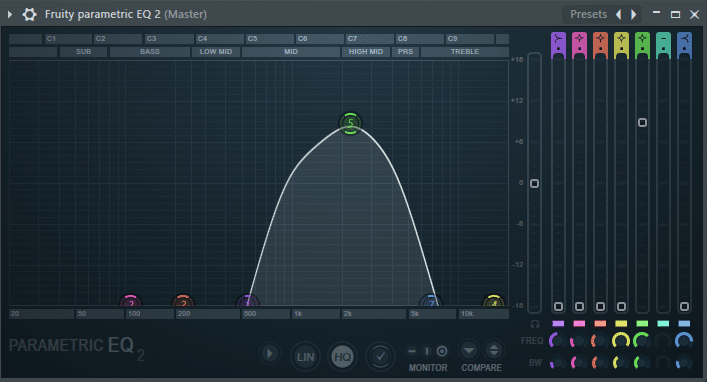Select the pink band 2 token
This screenshot has height=382, width=707.
coord(131,301)
